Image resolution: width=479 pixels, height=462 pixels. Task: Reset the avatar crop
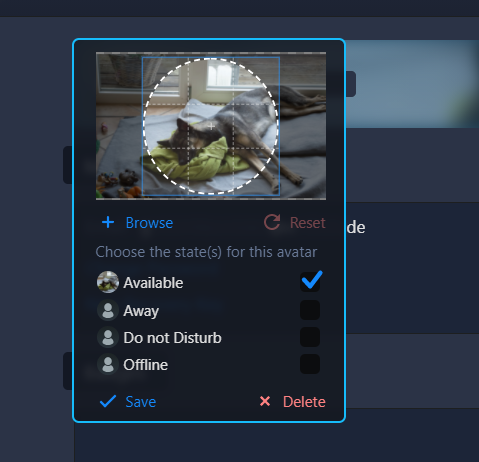click(x=308, y=223)
